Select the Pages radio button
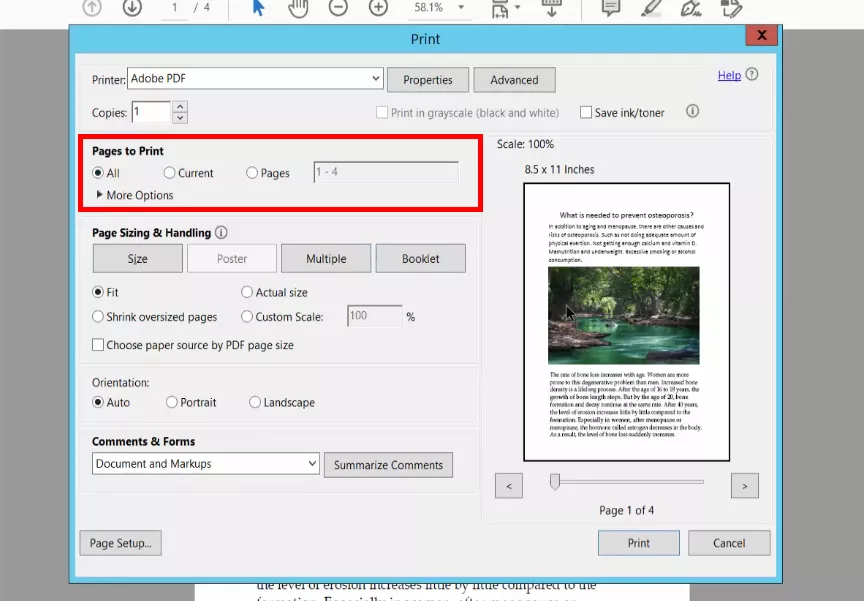The image size is (864, 601). (x=252, y=173)
